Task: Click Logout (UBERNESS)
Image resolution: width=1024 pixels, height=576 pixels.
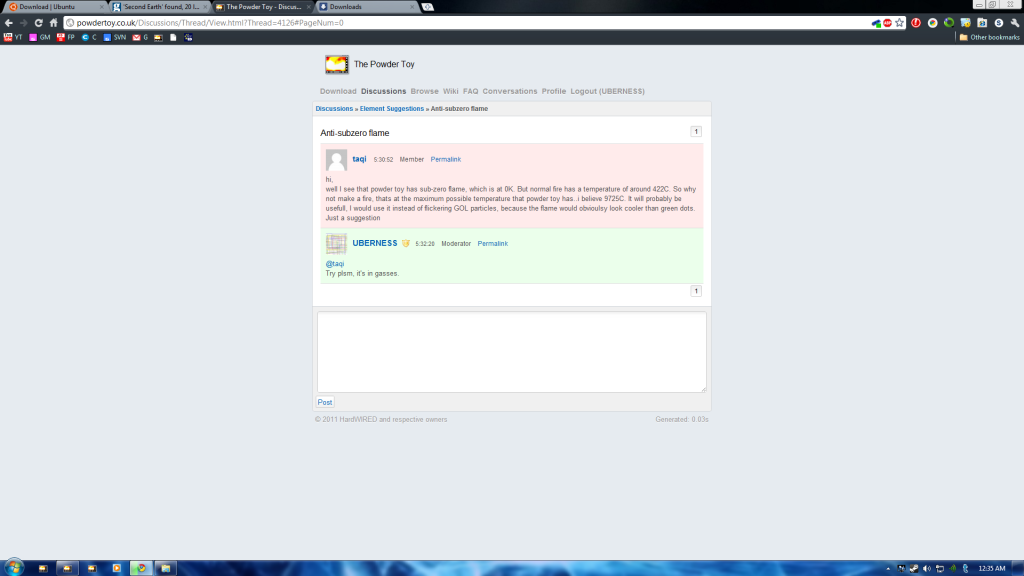Action: tap(607, 91)
